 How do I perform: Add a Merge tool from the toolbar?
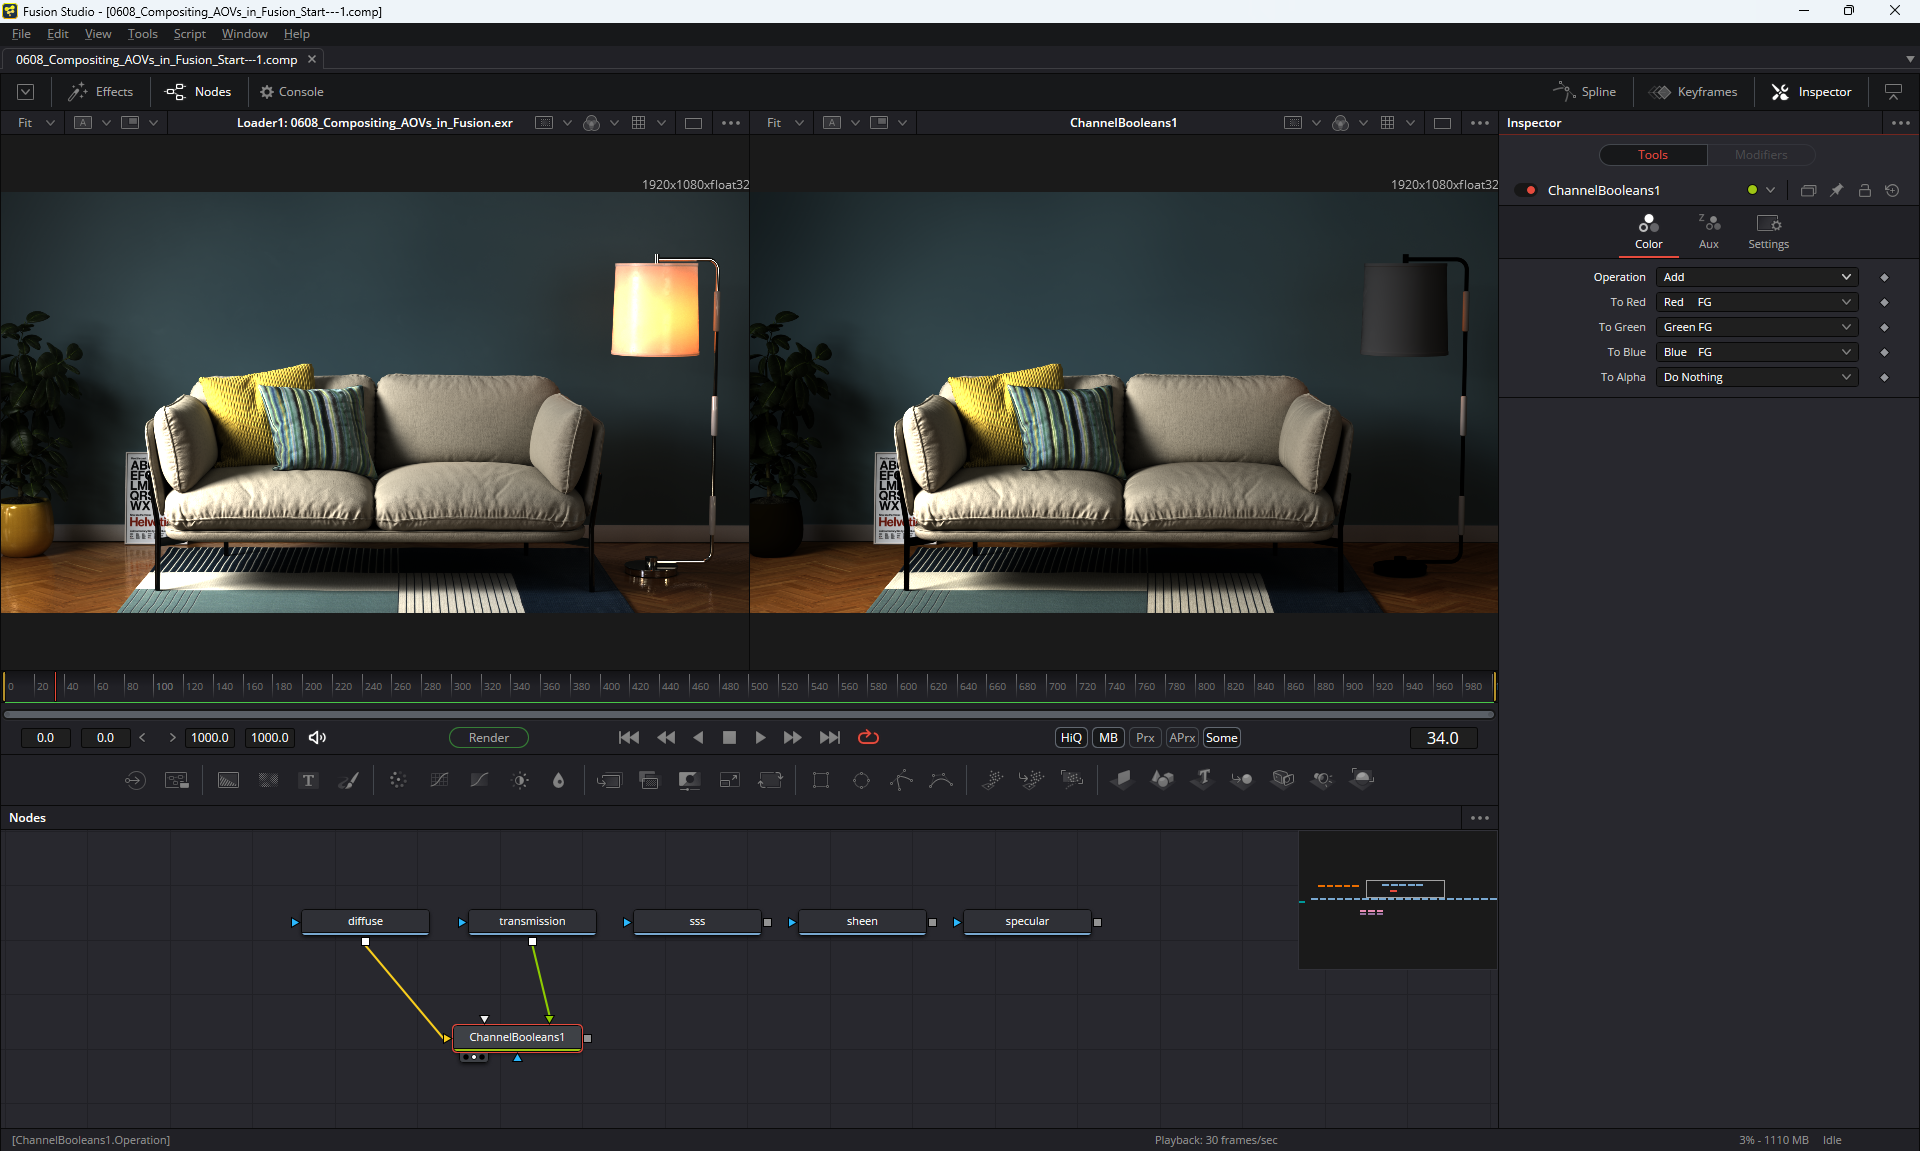(x=649, y=780)
